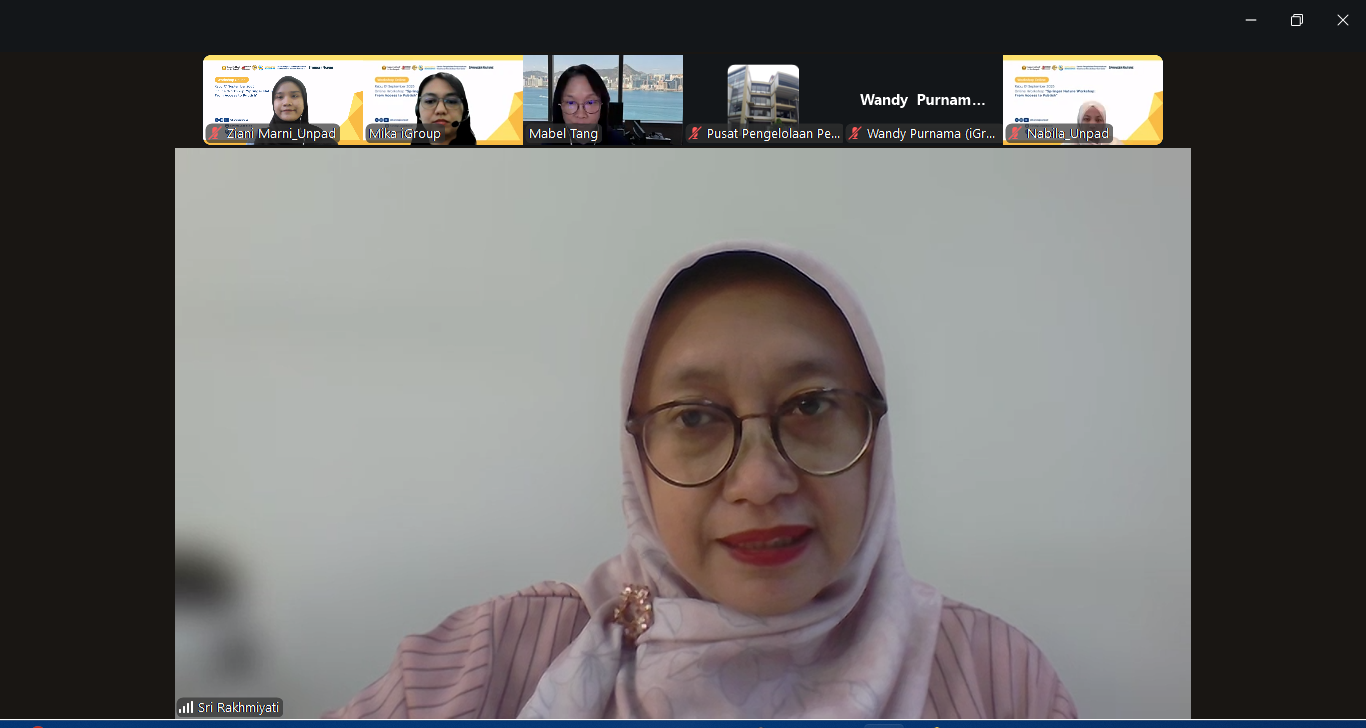Viewport: 1366px width, 728px height.
Task: Click the "Mika iGroup" name label
Action: point(405,134)
